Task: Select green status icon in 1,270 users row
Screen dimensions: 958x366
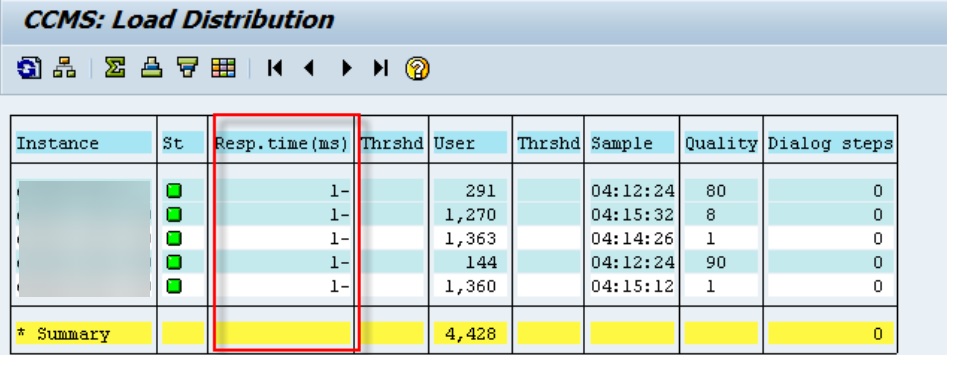Action: click(x=174, y=214)
